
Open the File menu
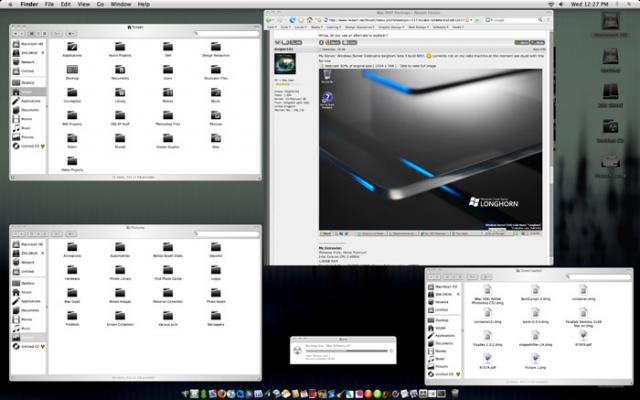49,4
